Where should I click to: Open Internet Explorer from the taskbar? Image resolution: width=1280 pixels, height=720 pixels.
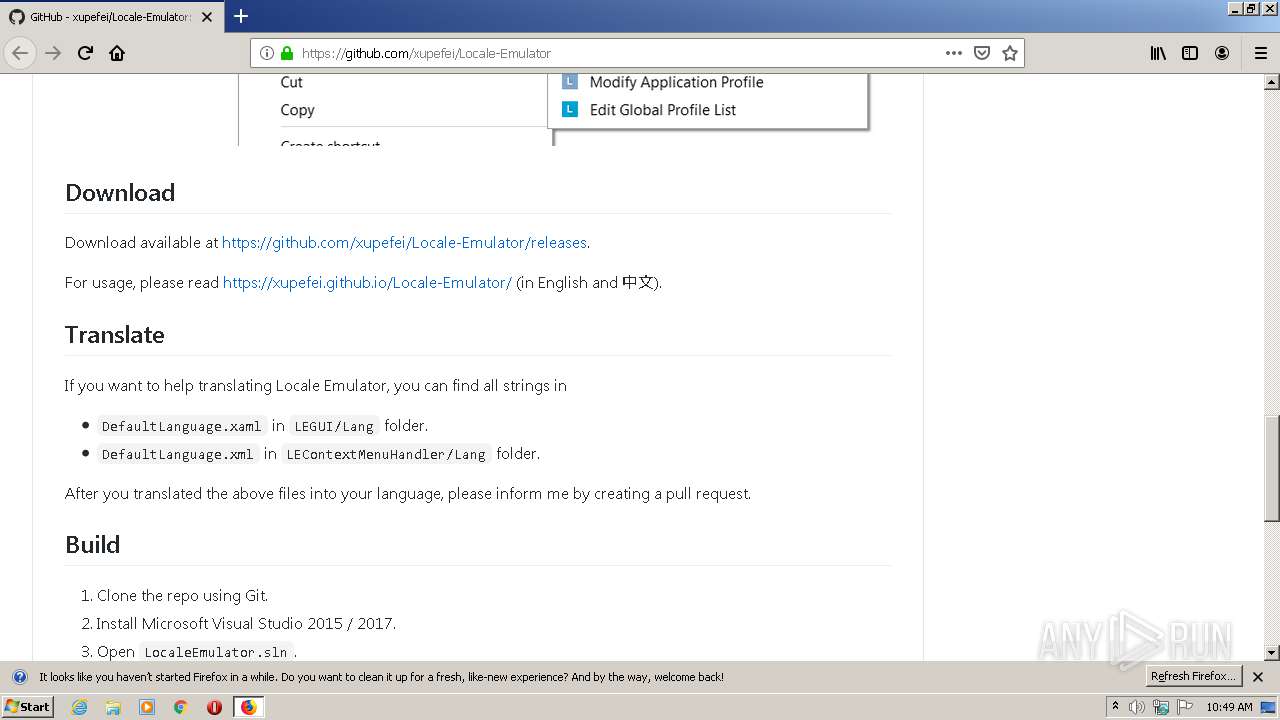pyautogui.click(x=79, y=707)
